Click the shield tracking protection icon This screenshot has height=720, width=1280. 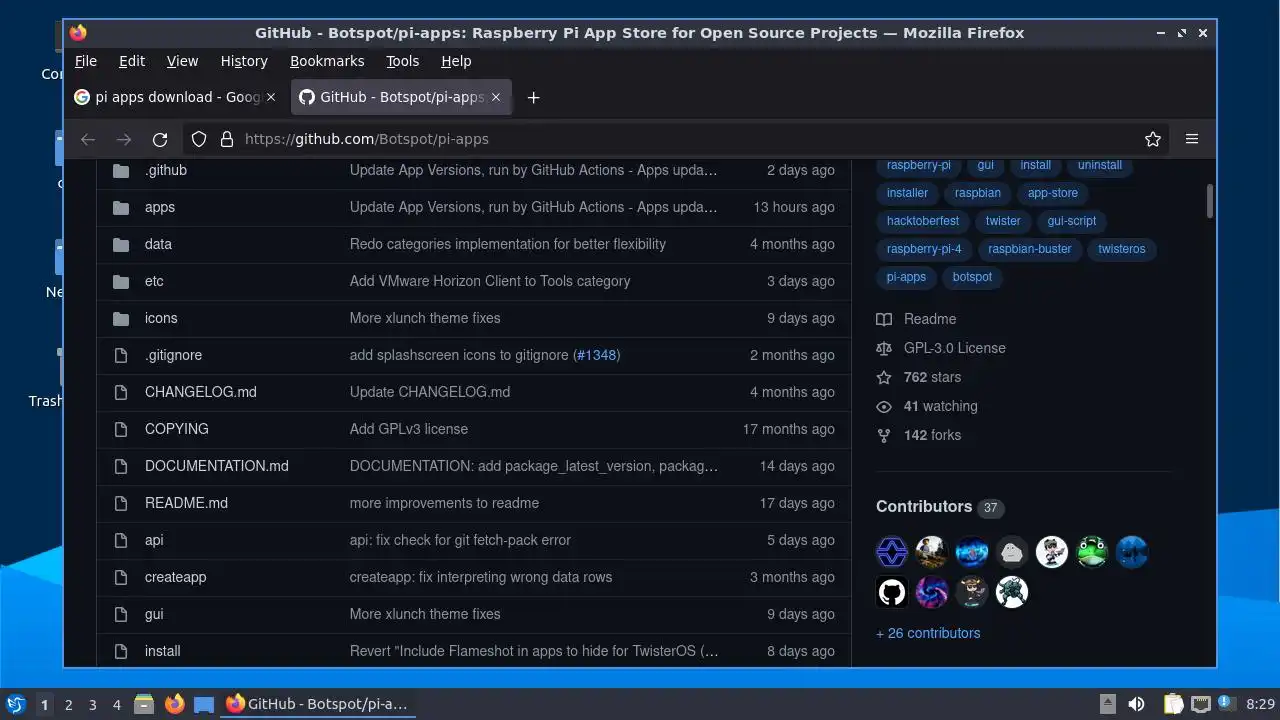coord(199,139)
